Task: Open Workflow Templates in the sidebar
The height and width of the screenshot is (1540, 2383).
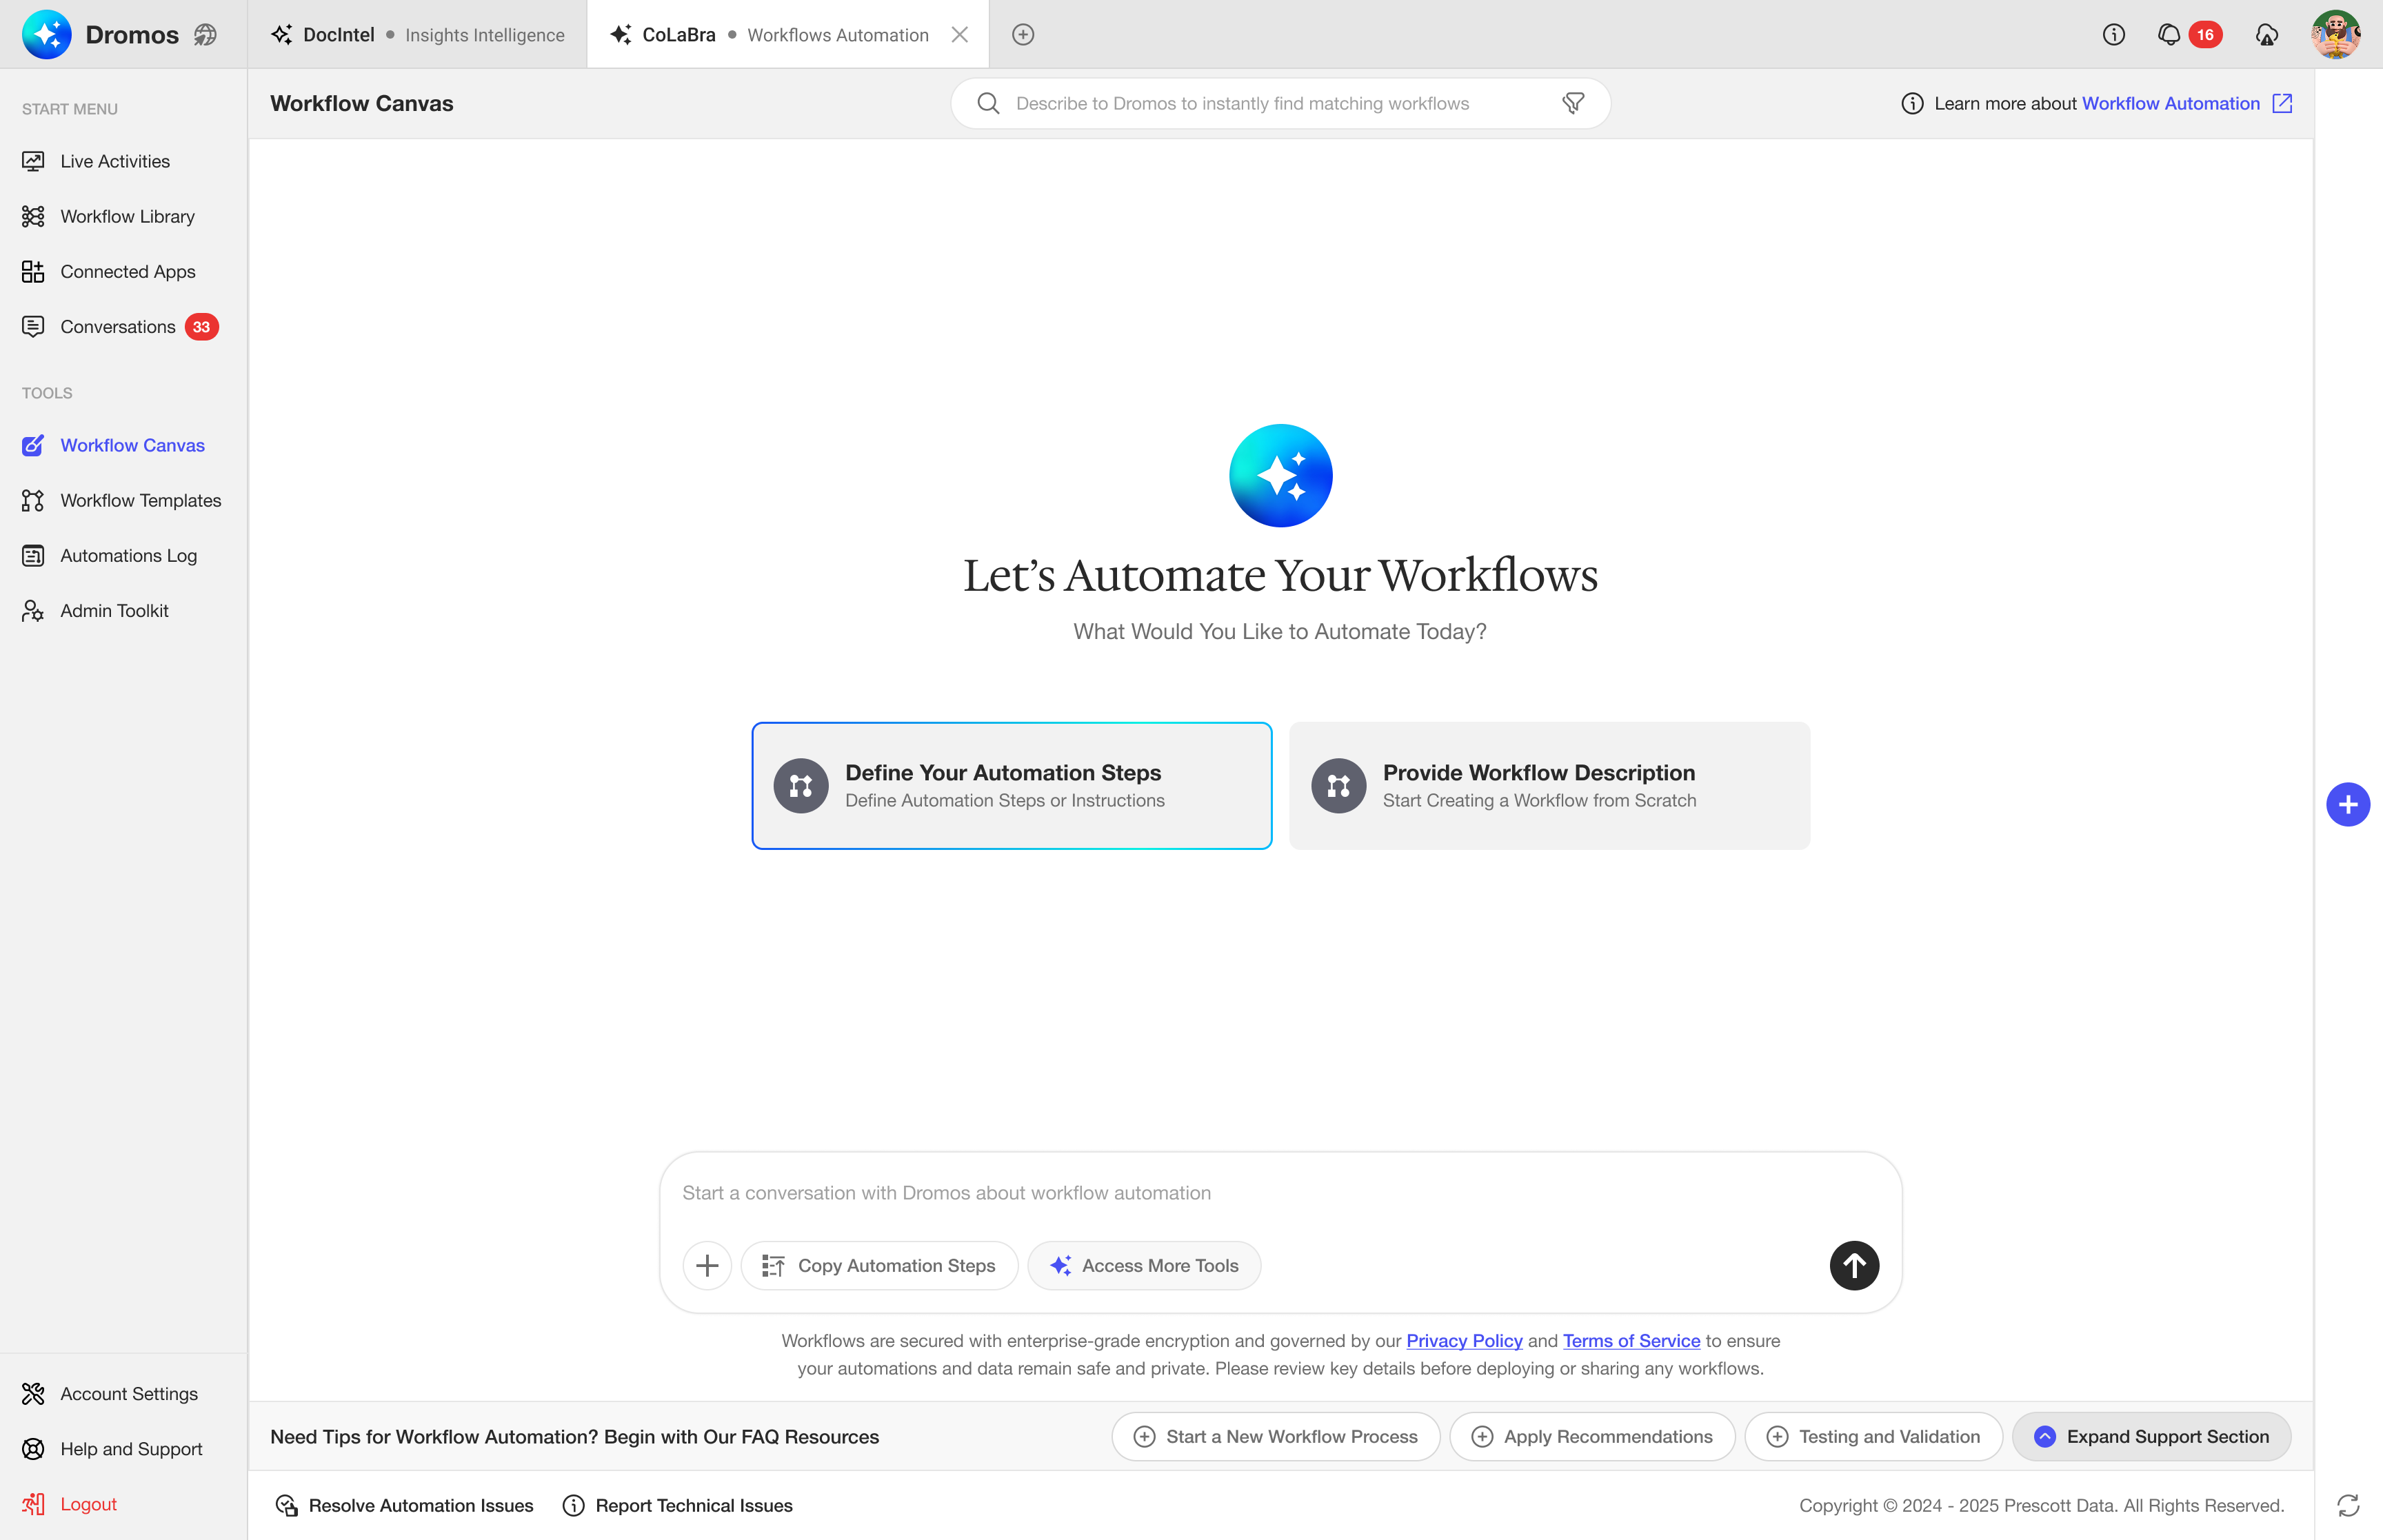Action: (140, 500)
